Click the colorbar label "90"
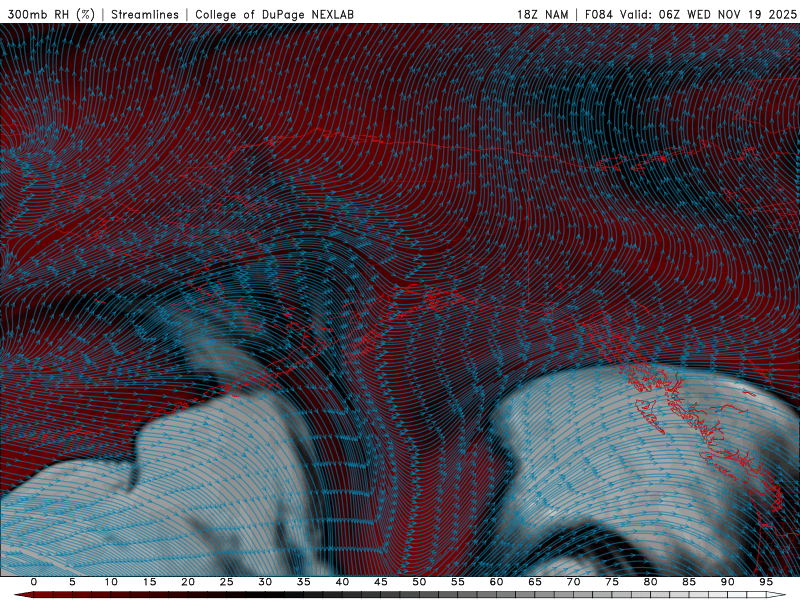The width and height of the screenshot is (800, 600). 727,582
